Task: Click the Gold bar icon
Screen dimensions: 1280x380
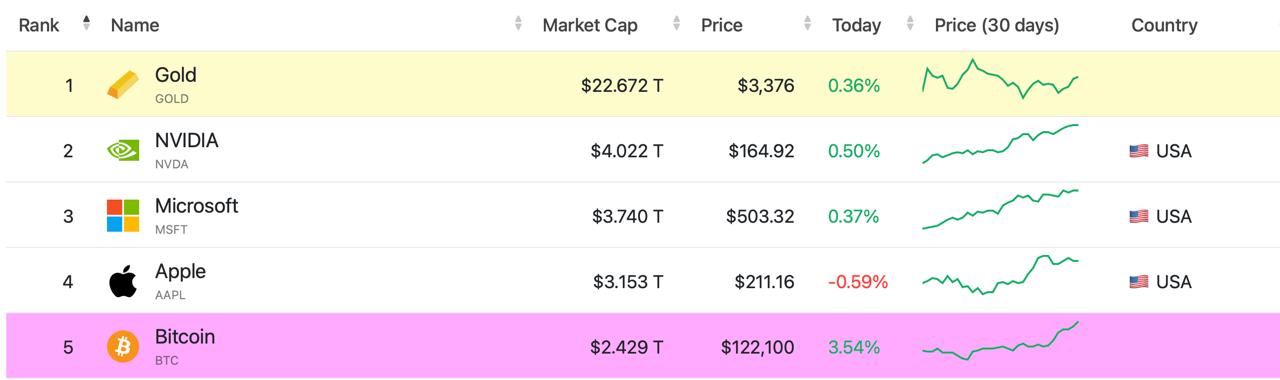Action: pos(123,85)
